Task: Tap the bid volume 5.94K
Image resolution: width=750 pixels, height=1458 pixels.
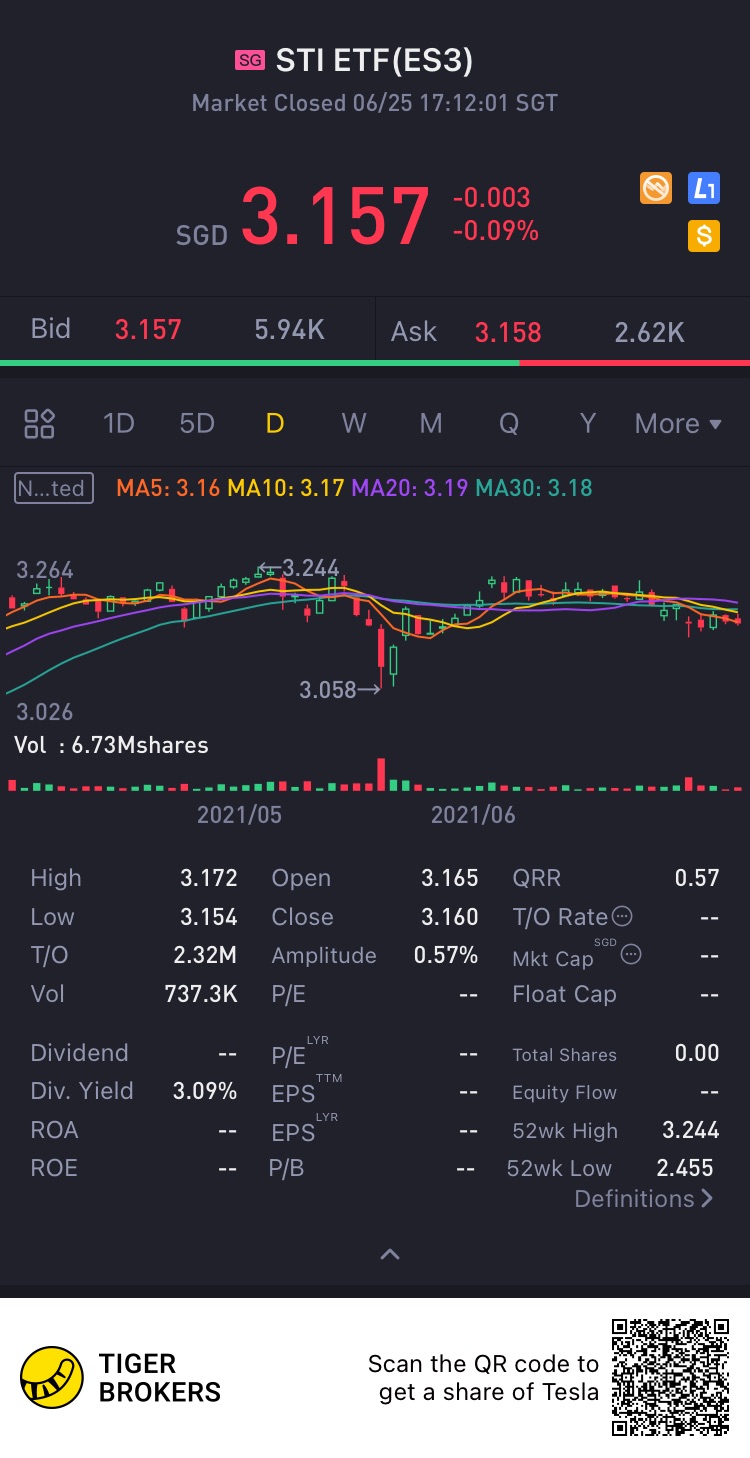Action: tap(289, 331)
